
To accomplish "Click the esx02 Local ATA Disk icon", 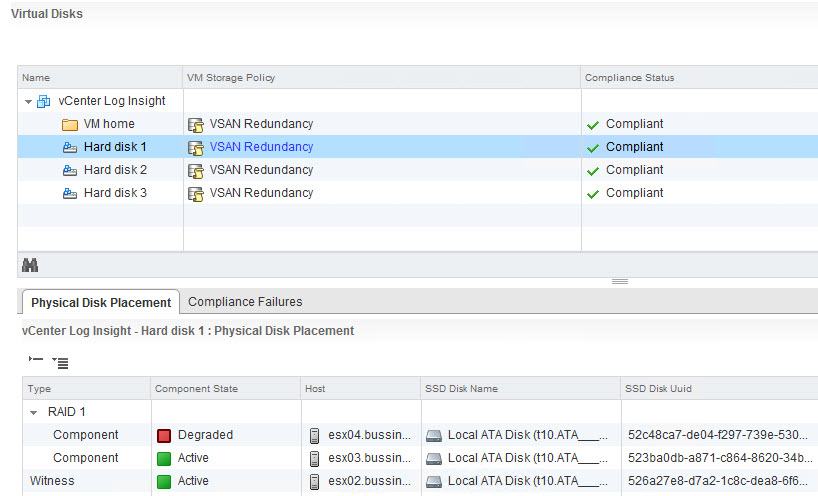I will click(434, 481).
